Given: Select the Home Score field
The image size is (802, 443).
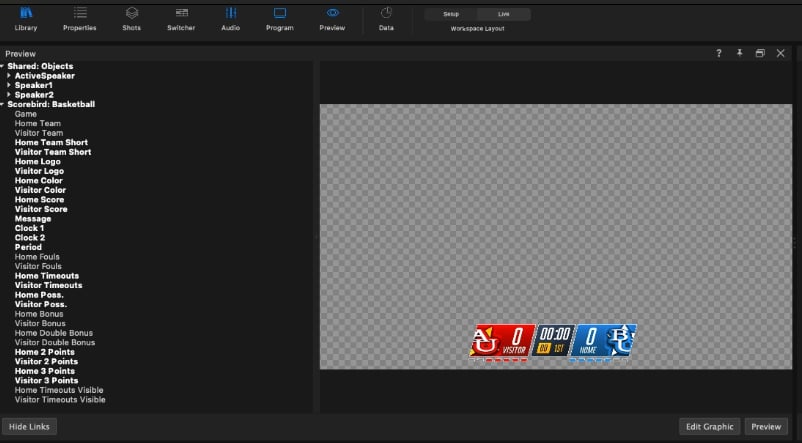Looking at the screenshot, I should [x=39, y=200].
